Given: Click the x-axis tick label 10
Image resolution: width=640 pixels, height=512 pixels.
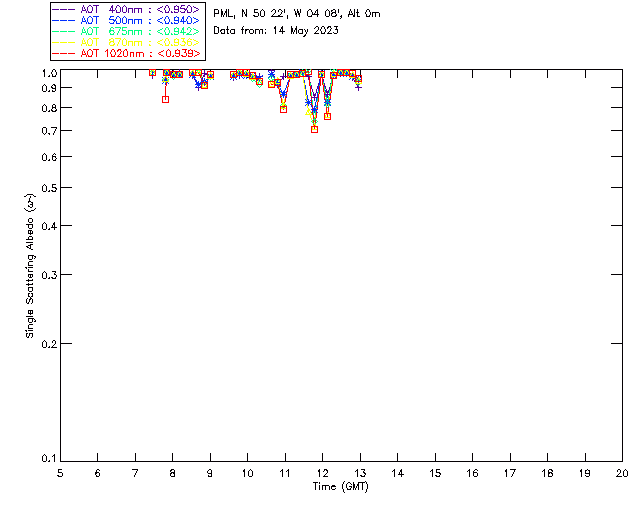Looking at the screenshot, I should 247,473.
